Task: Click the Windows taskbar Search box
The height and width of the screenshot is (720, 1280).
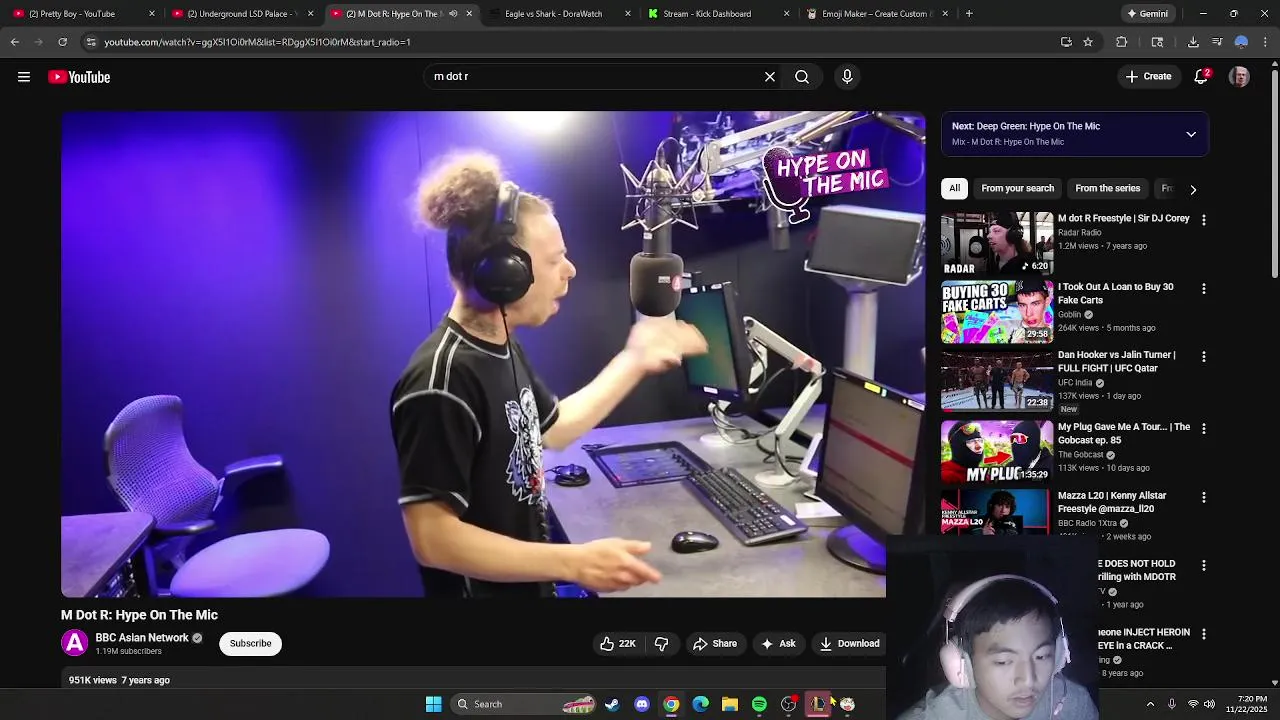Action: coord(523,704)
